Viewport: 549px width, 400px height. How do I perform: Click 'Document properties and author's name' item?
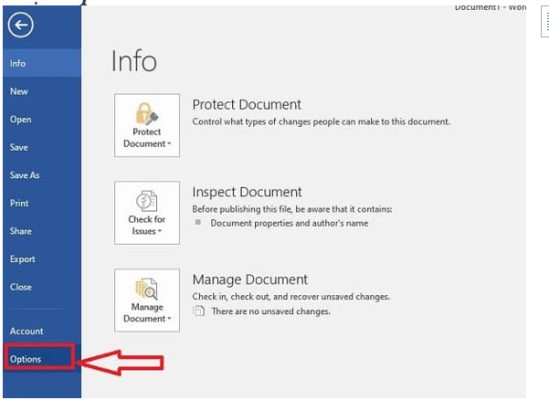[x=289, y=223]
